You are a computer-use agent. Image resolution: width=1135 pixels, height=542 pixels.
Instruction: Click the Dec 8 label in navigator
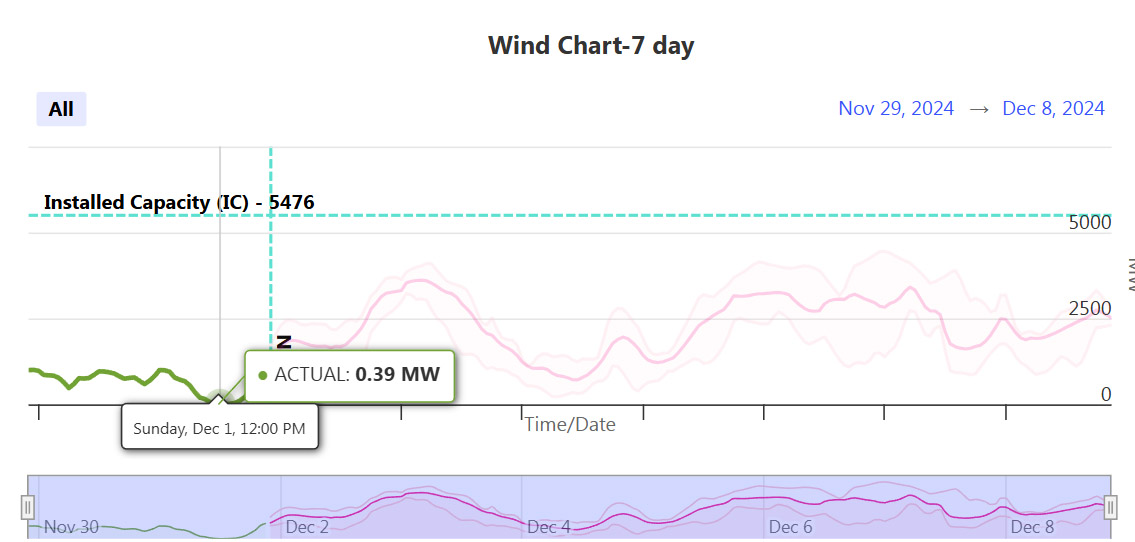click(1033, 527)
